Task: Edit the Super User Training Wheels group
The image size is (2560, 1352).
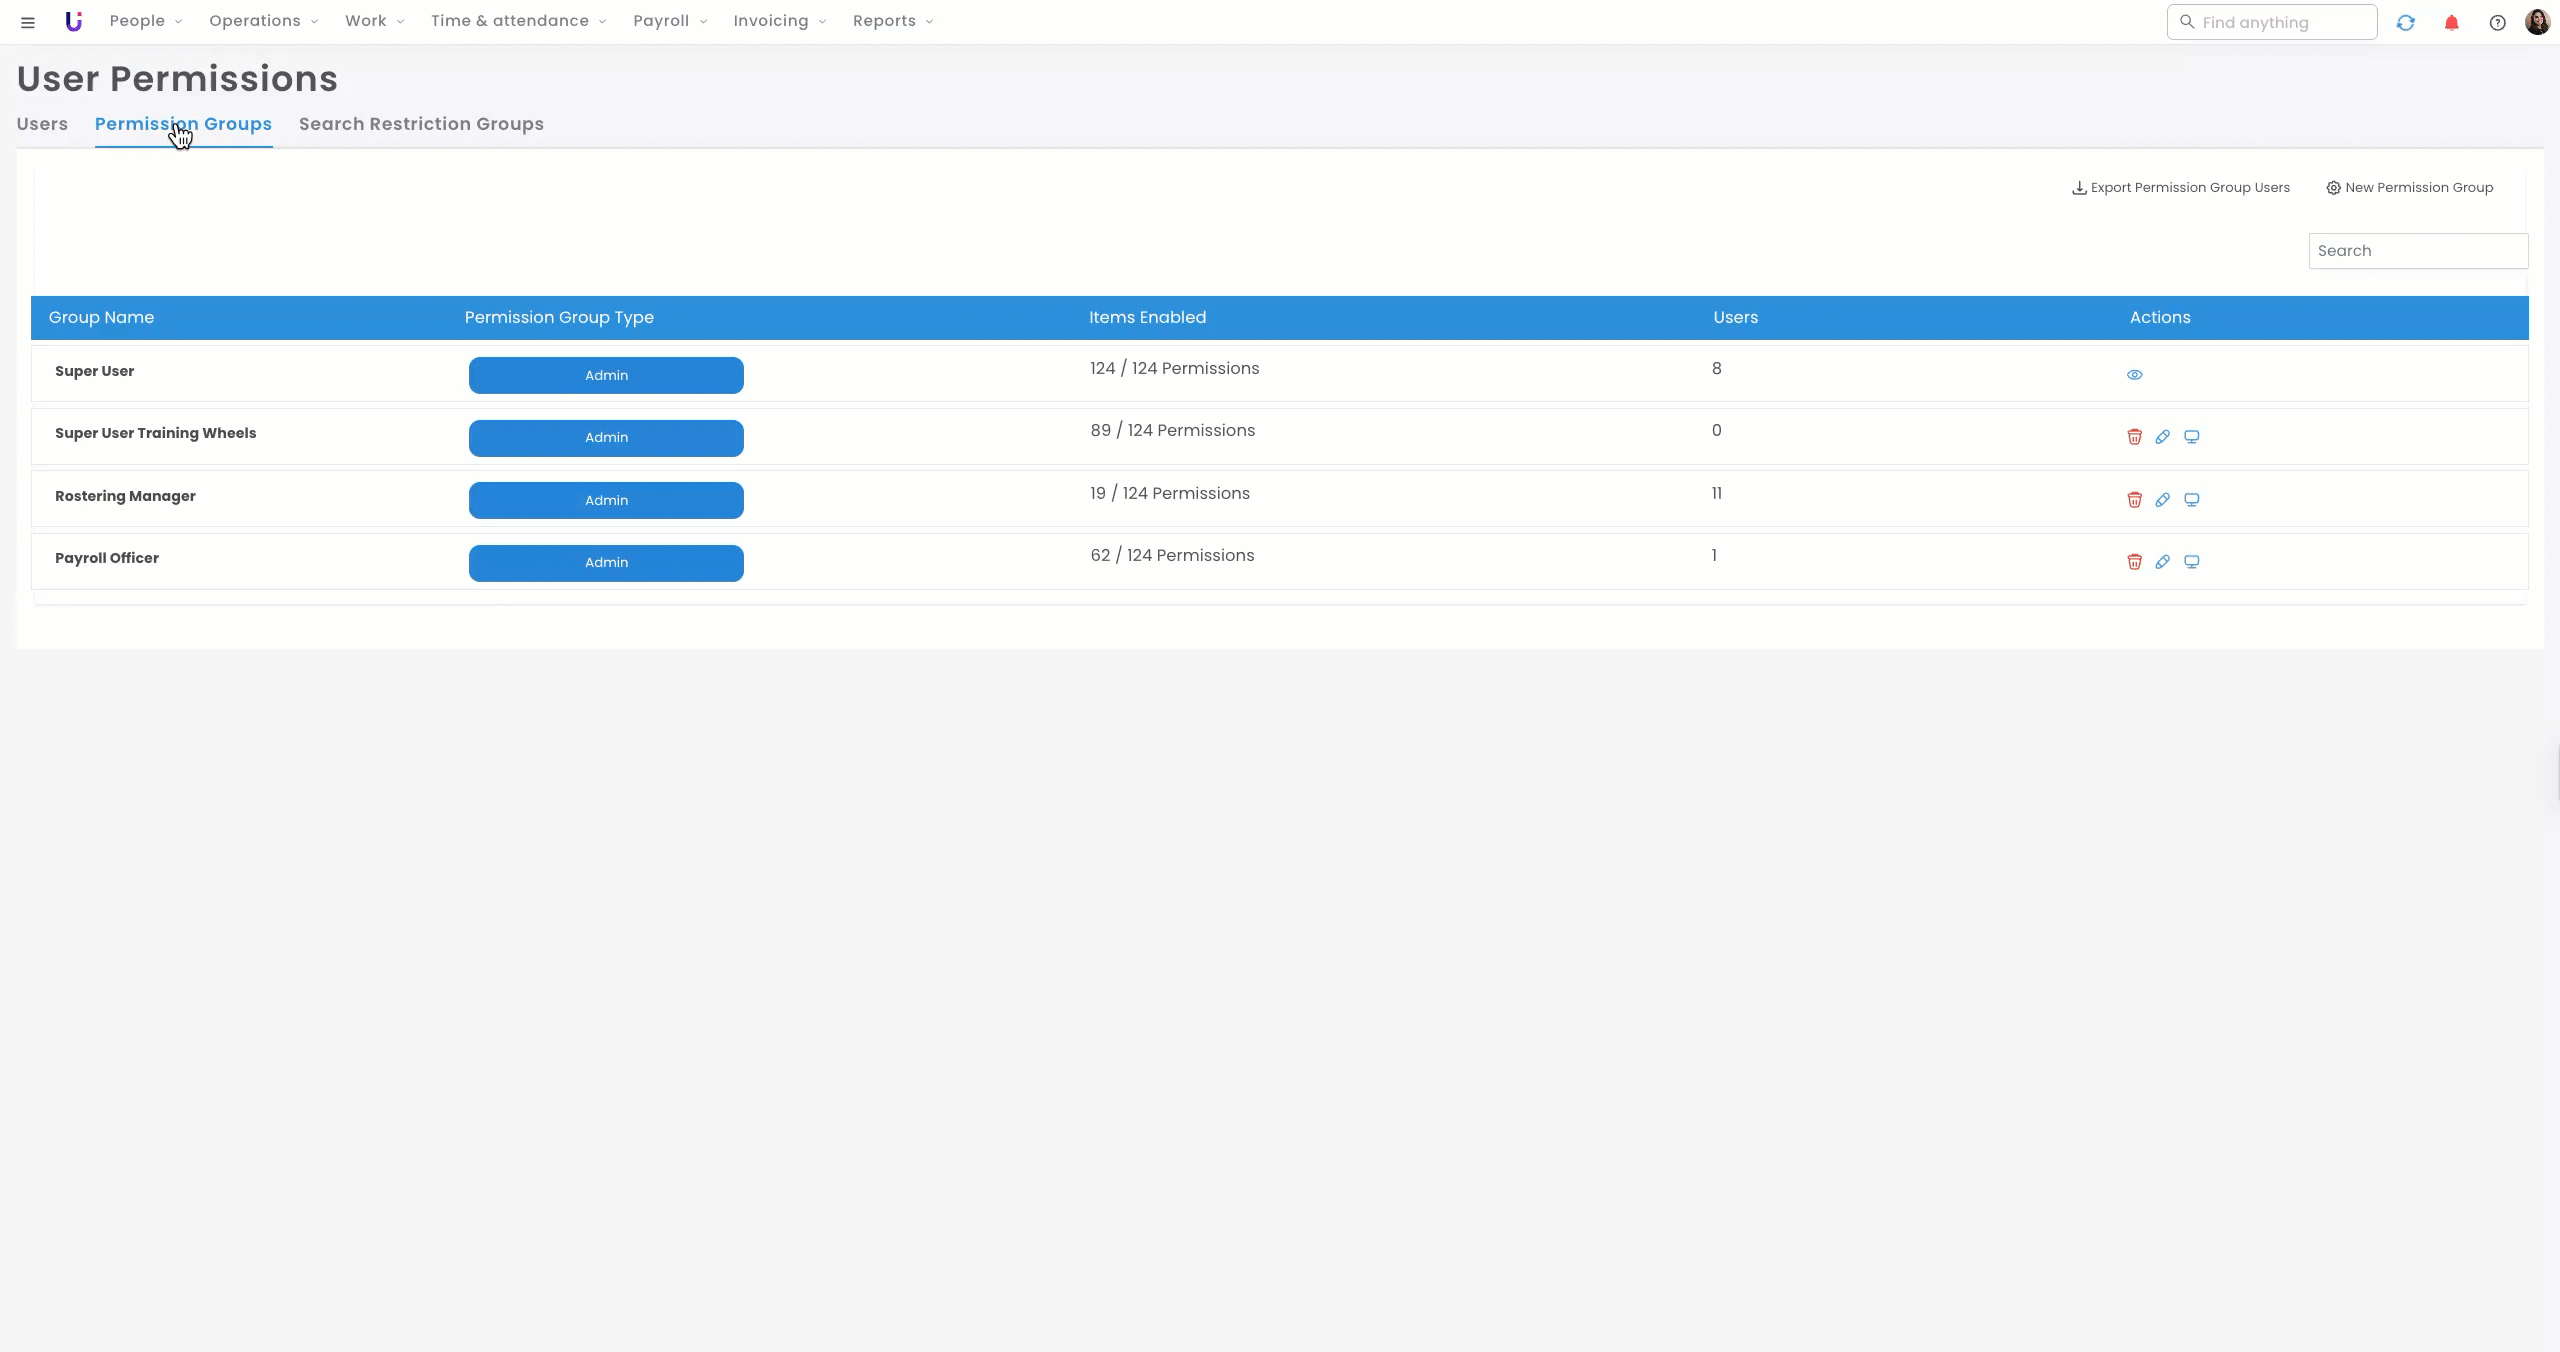Action: tap(2162, 437)
